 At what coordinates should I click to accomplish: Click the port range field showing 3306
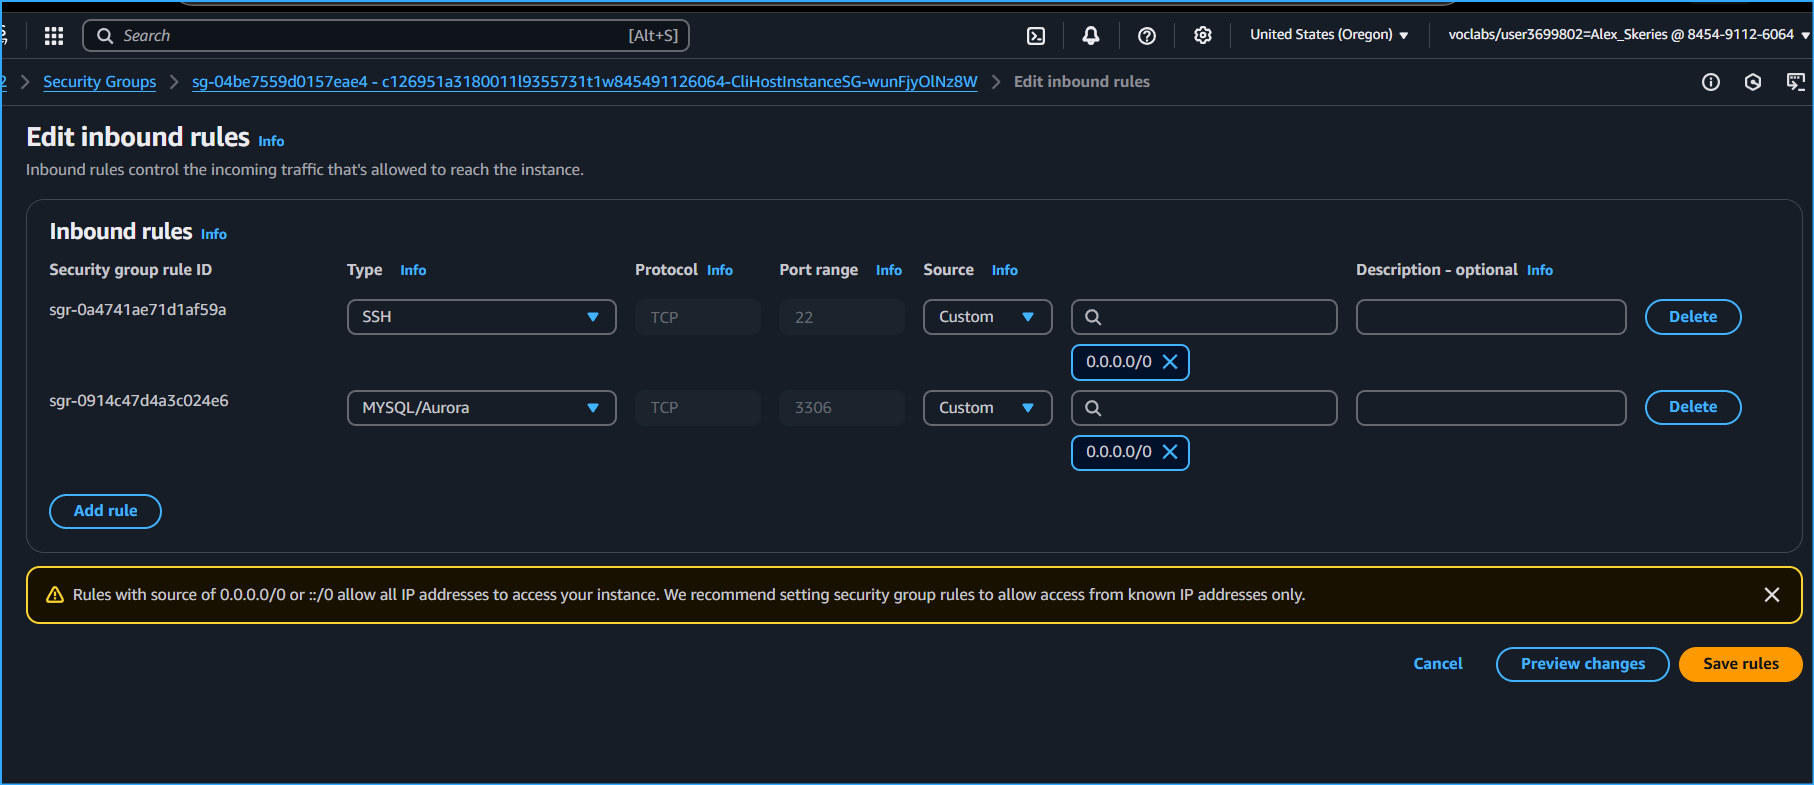(x=842, y=408)
